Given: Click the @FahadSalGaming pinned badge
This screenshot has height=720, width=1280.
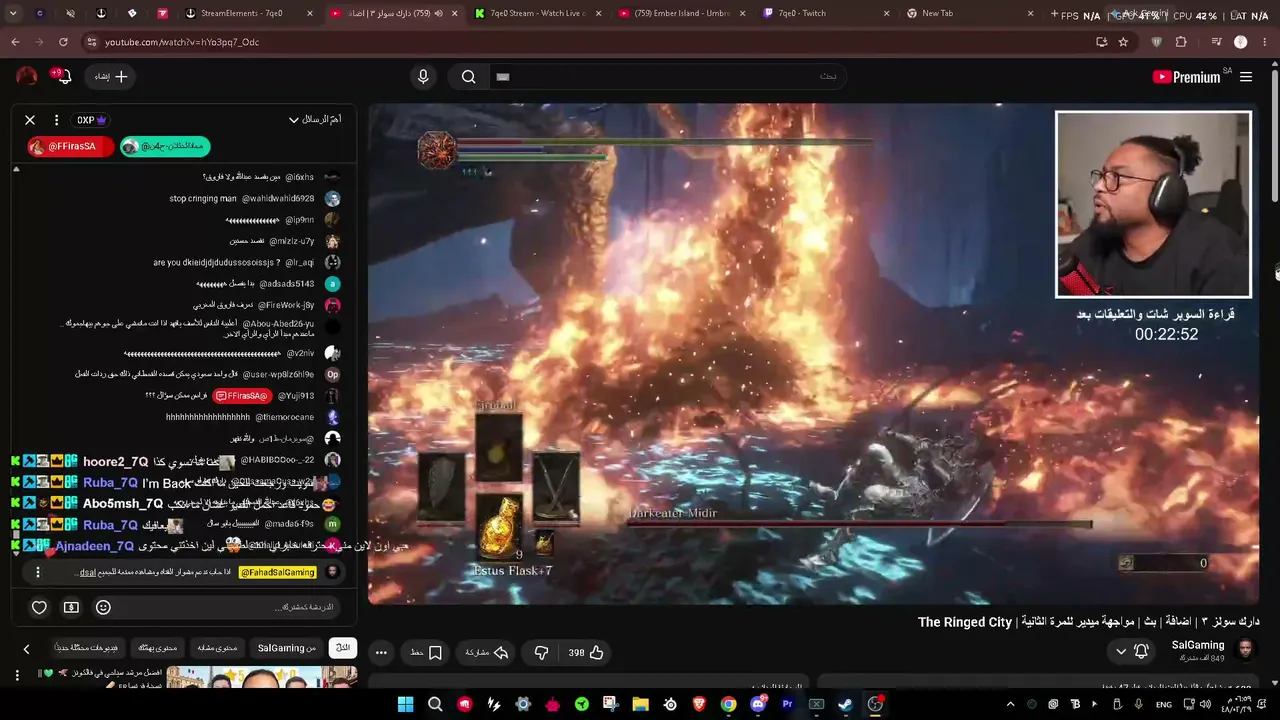Looking at the screenshot, I should tap(277, 572).
